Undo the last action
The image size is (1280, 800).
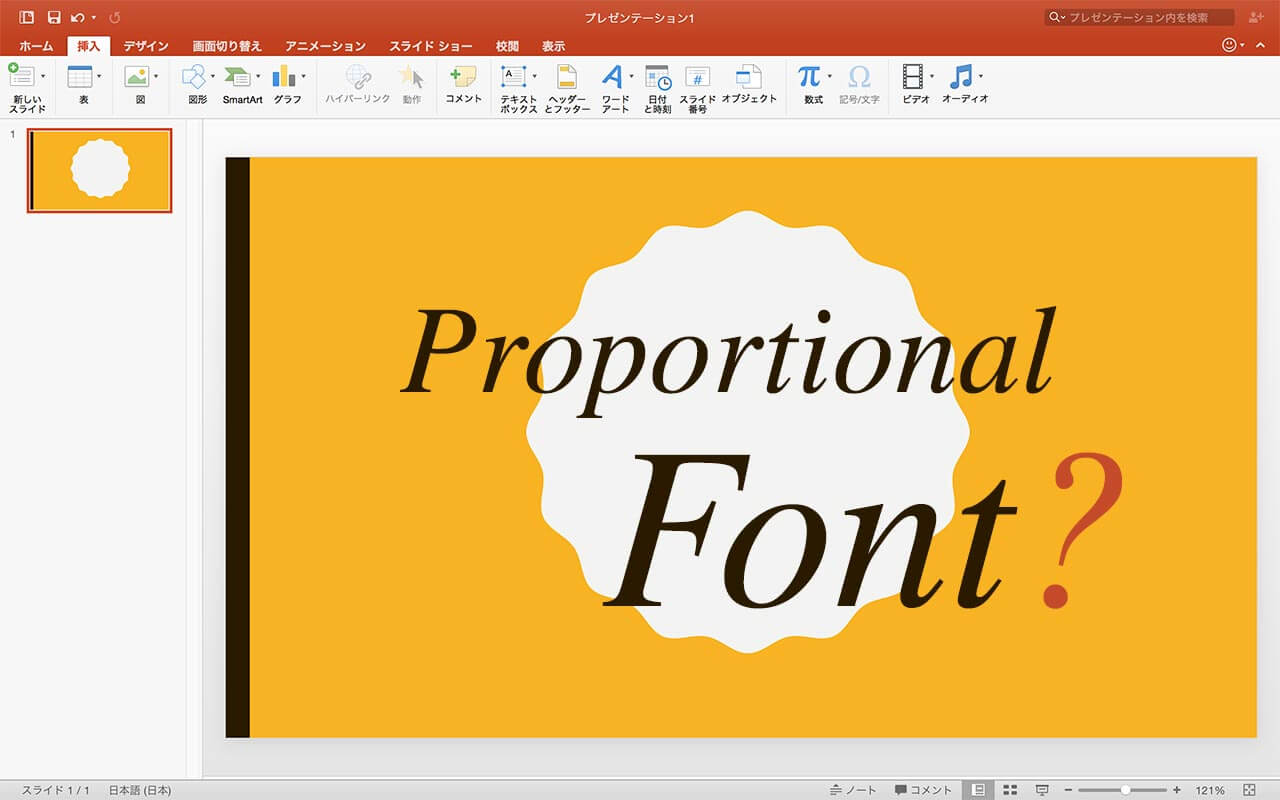click(78, 17)
